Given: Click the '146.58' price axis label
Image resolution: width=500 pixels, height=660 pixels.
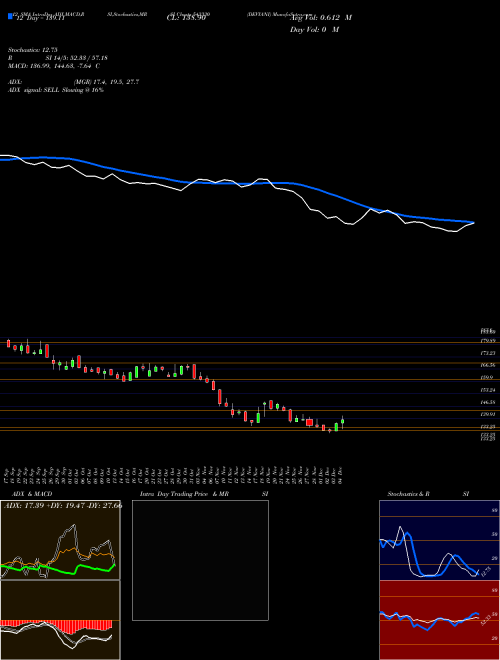Looking at the screenshot, I should pyautogui.click(x=488, y=402).
